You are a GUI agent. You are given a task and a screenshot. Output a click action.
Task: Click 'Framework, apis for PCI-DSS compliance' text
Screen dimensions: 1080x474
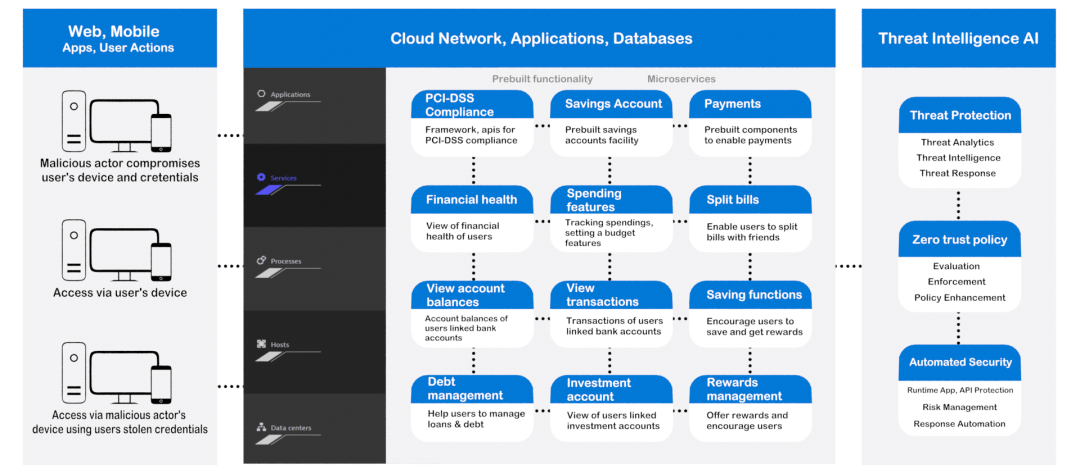(471, 135)
